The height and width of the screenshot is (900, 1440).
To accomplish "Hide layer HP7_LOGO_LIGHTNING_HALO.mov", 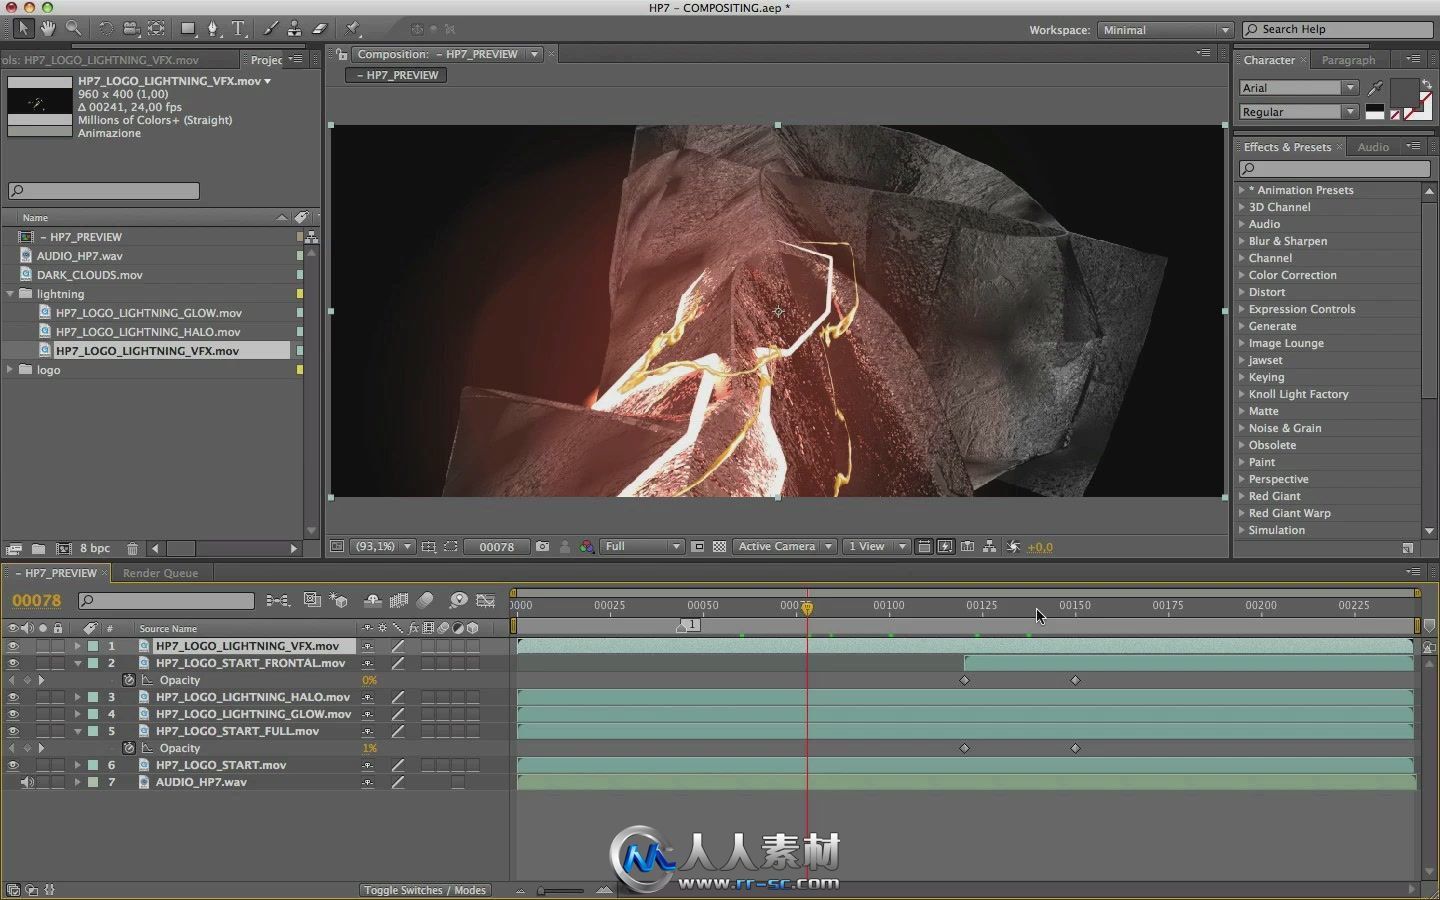I will pyautogui.click(x=13, y=697).
